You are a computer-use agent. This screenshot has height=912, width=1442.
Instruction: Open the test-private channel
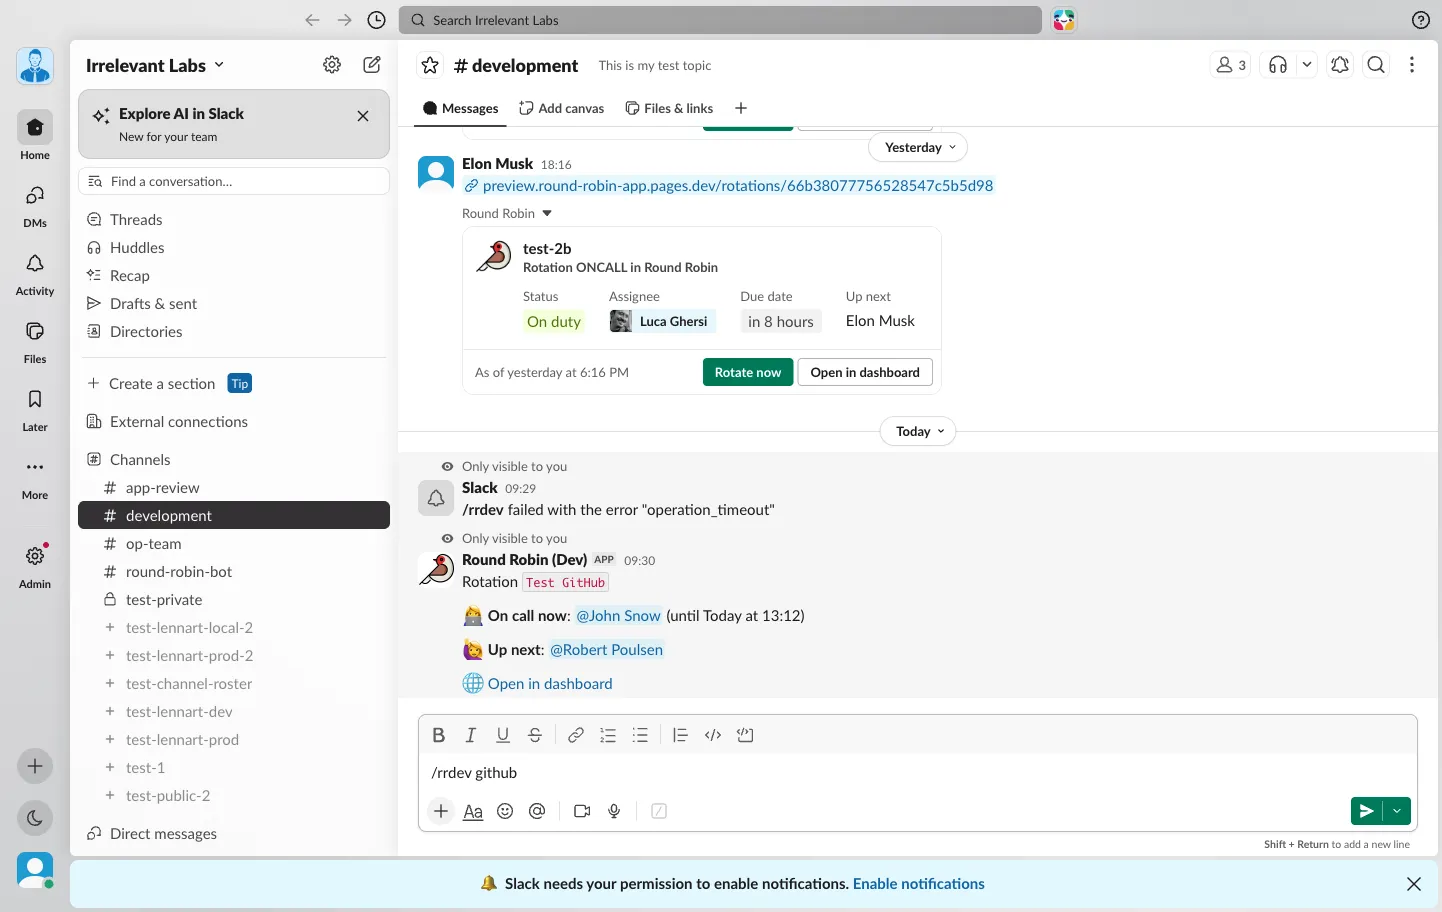click(x=234, y=599)
